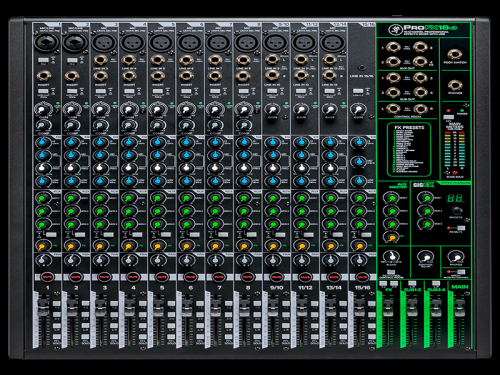Screen dimensions: 500x375
Task: Click the channel 1 gain knob
Action: pyautogui.click(x=42, y=109)
